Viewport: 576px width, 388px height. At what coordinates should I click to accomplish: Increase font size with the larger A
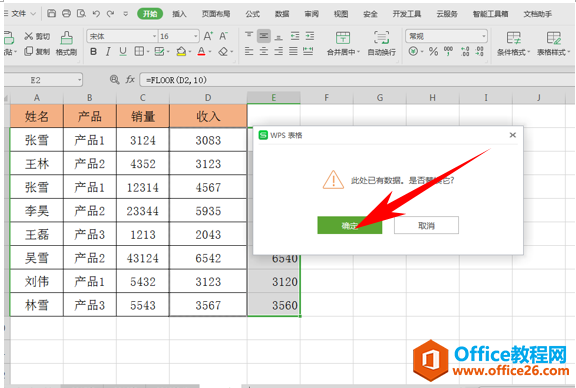pyautogui.click(x=208, y=36)
